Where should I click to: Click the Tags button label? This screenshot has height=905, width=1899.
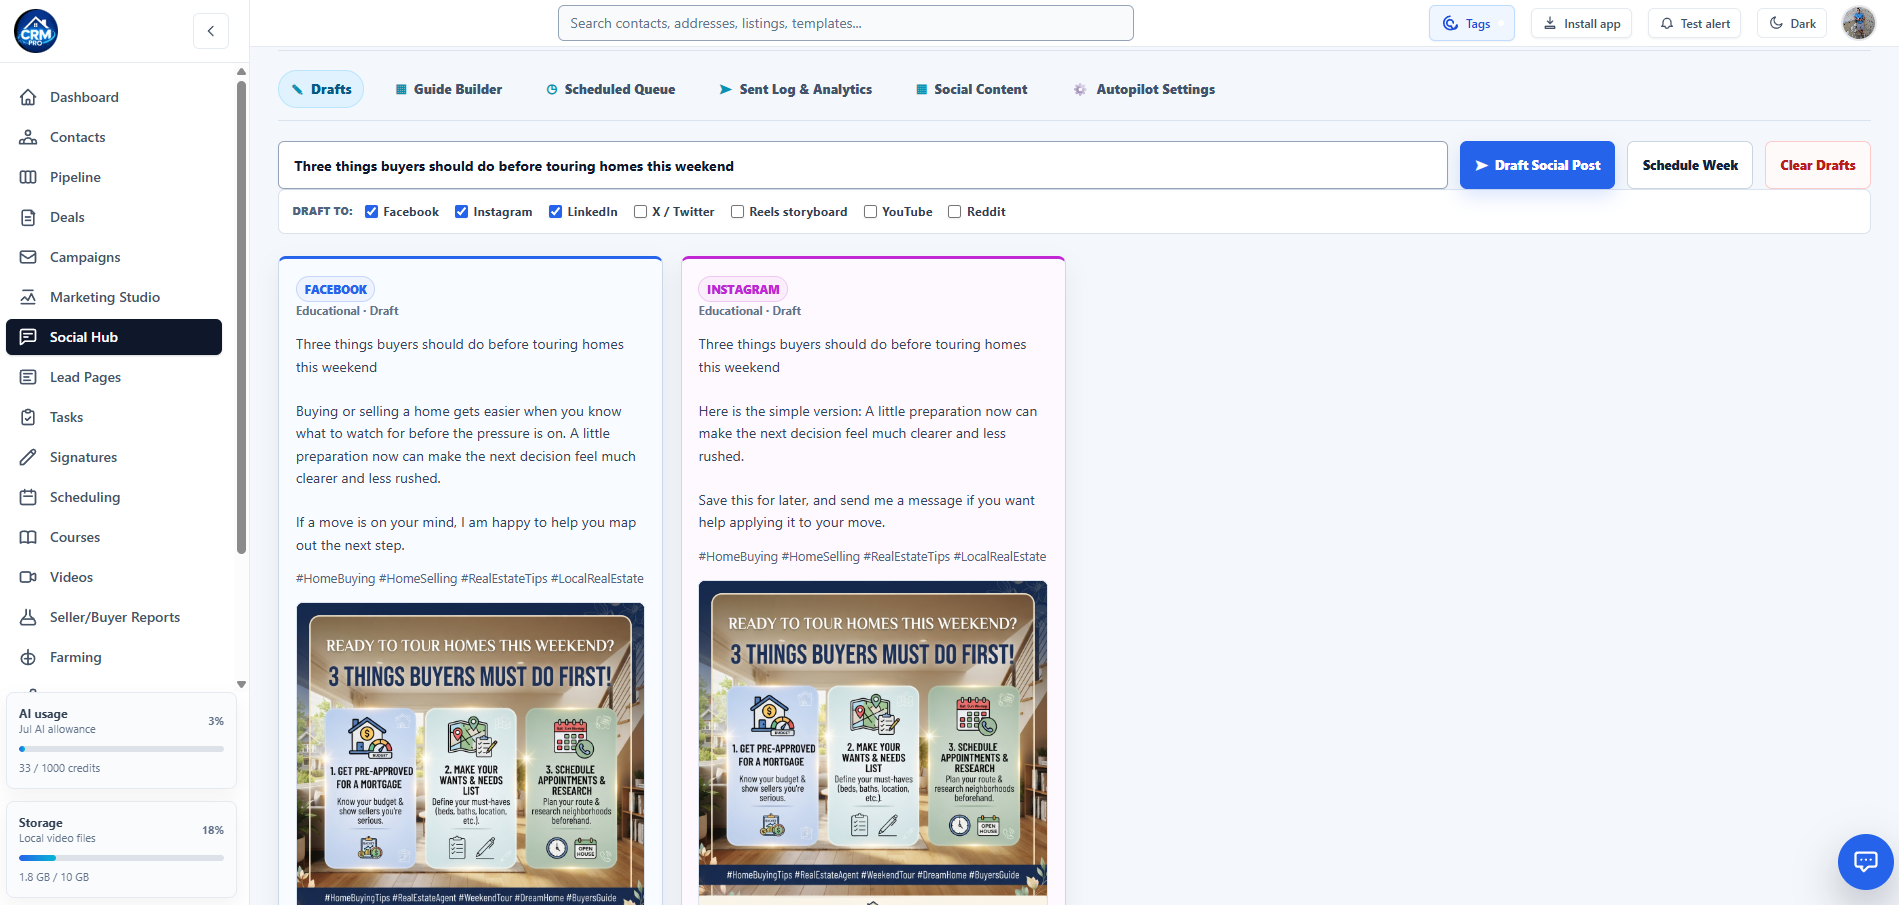1478,24
